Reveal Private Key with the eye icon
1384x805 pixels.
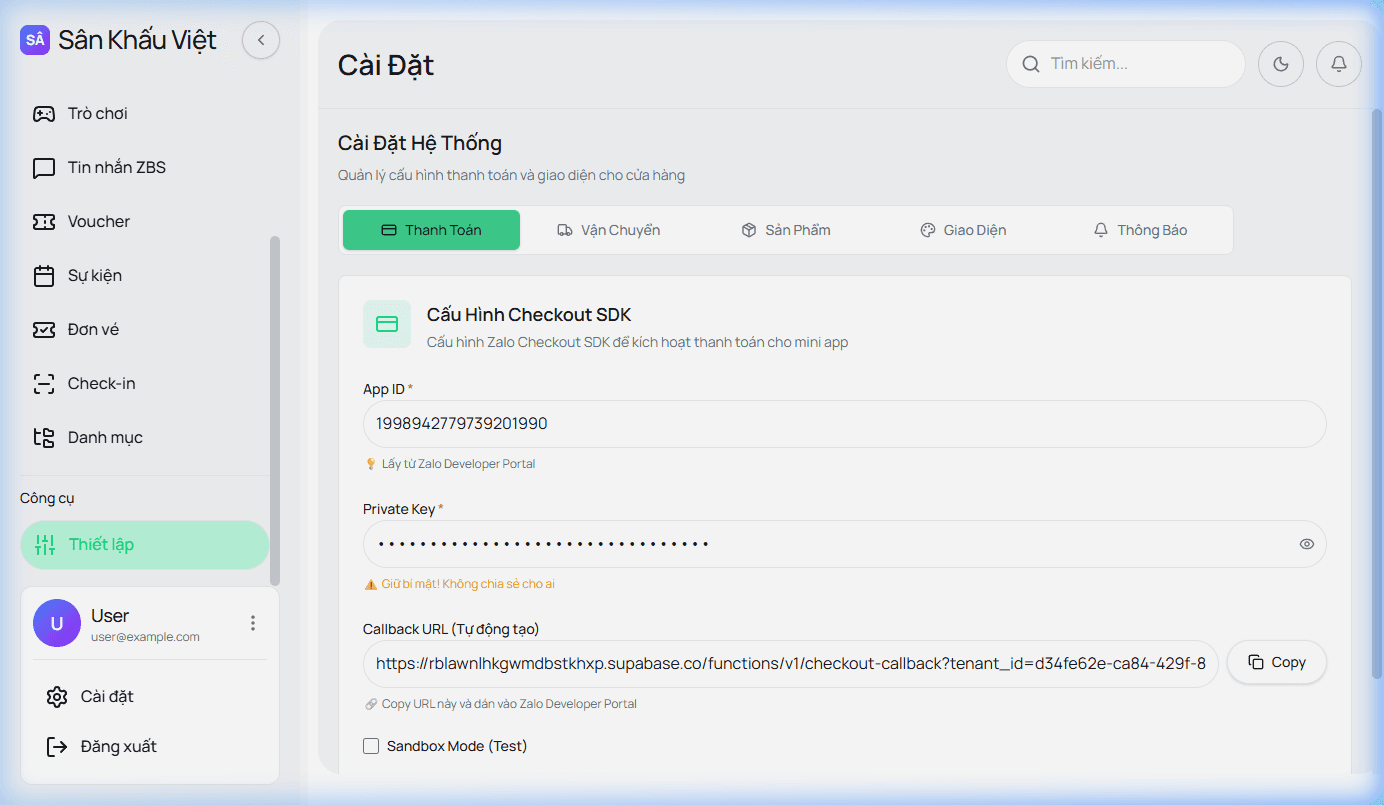point(1306,544)
